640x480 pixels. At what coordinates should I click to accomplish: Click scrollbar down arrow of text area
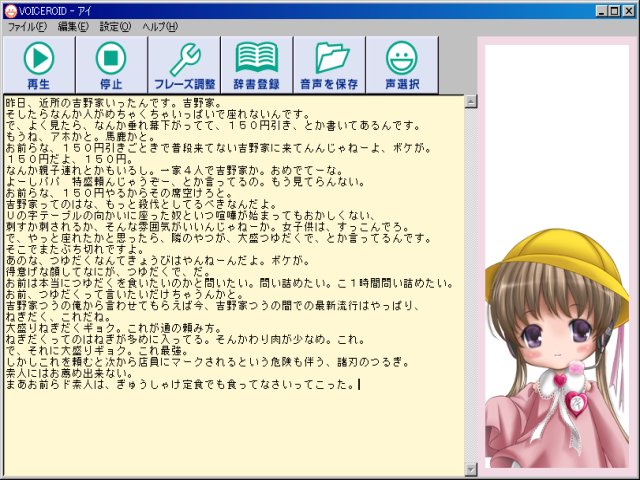point(471,469)
